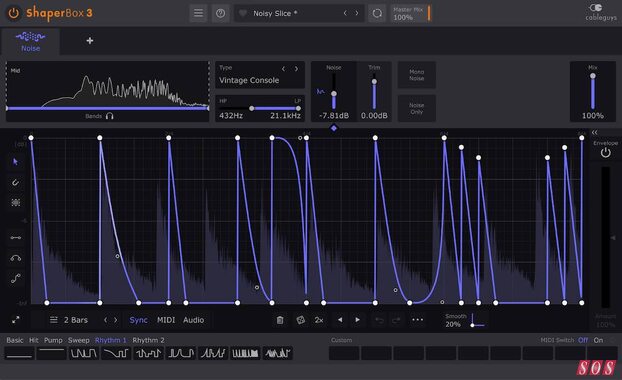The height and width of the screenshot is (380, 622).
Task: Set MIDI Switch to Off
Action: tap(583, 340)
